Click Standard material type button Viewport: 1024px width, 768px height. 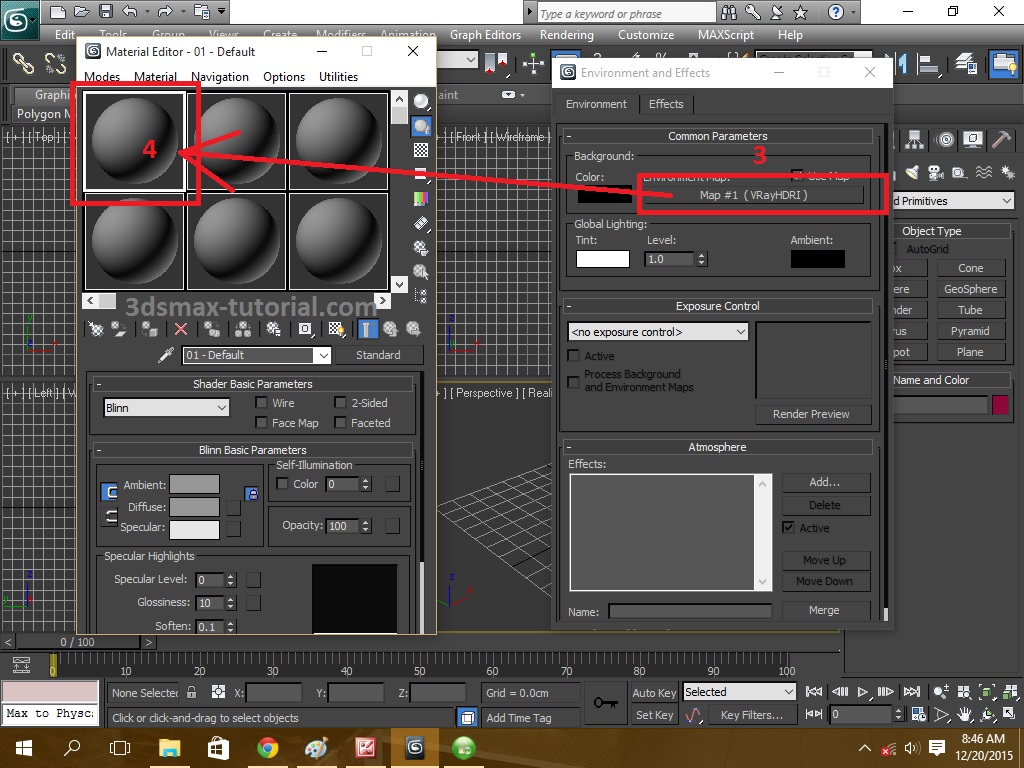click(378, 355)
